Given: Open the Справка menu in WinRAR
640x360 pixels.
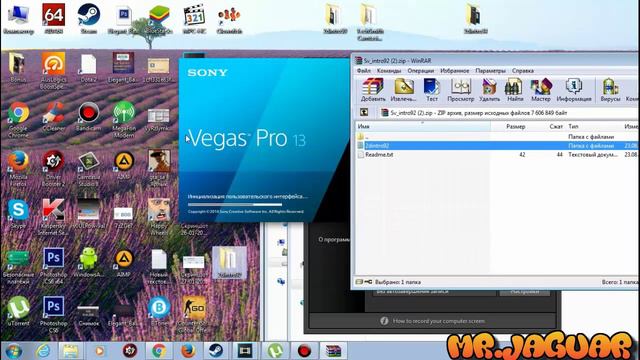Looking at the screenshot, I should click(523, 71).
